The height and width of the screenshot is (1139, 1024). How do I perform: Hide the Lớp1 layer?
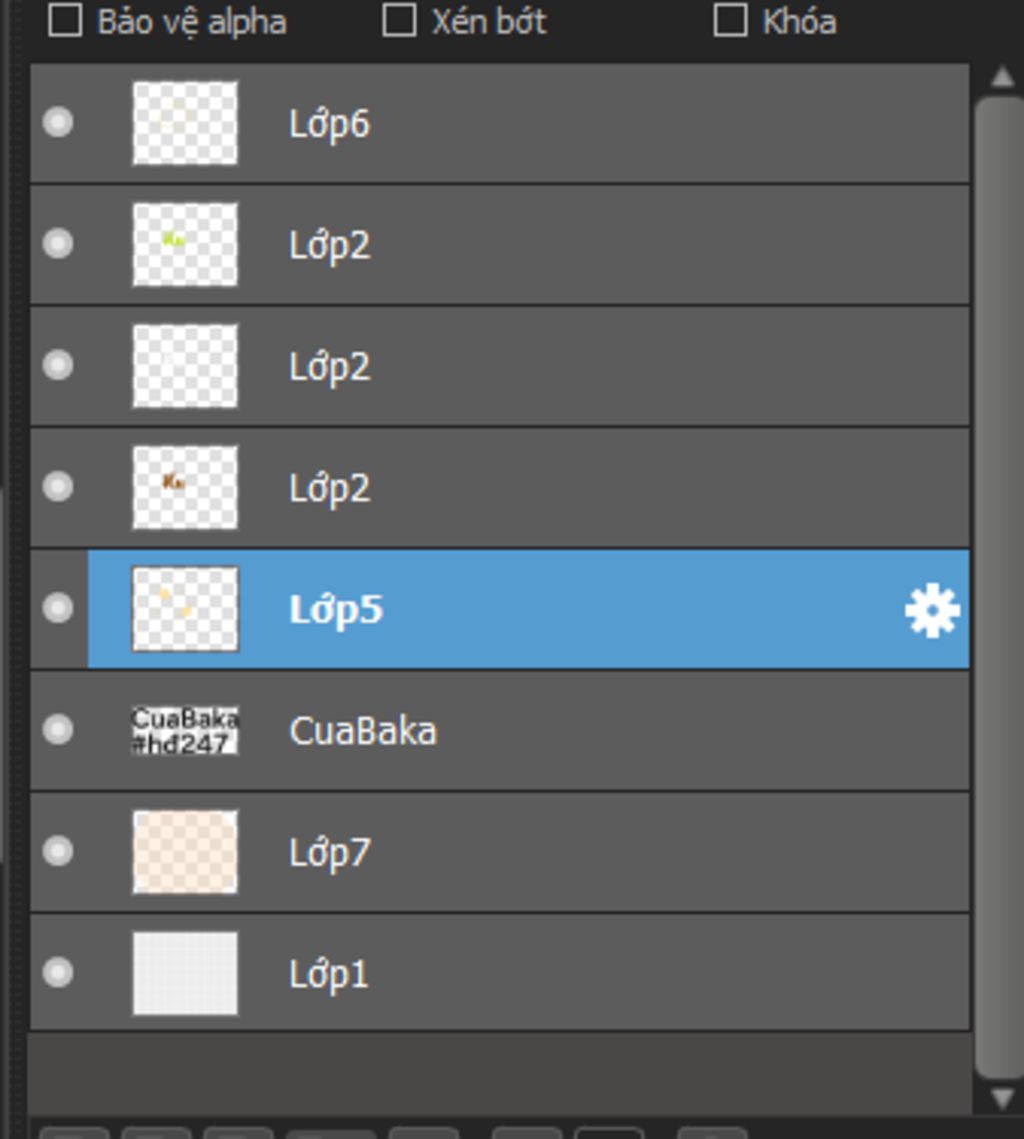(x=57, y=972)
